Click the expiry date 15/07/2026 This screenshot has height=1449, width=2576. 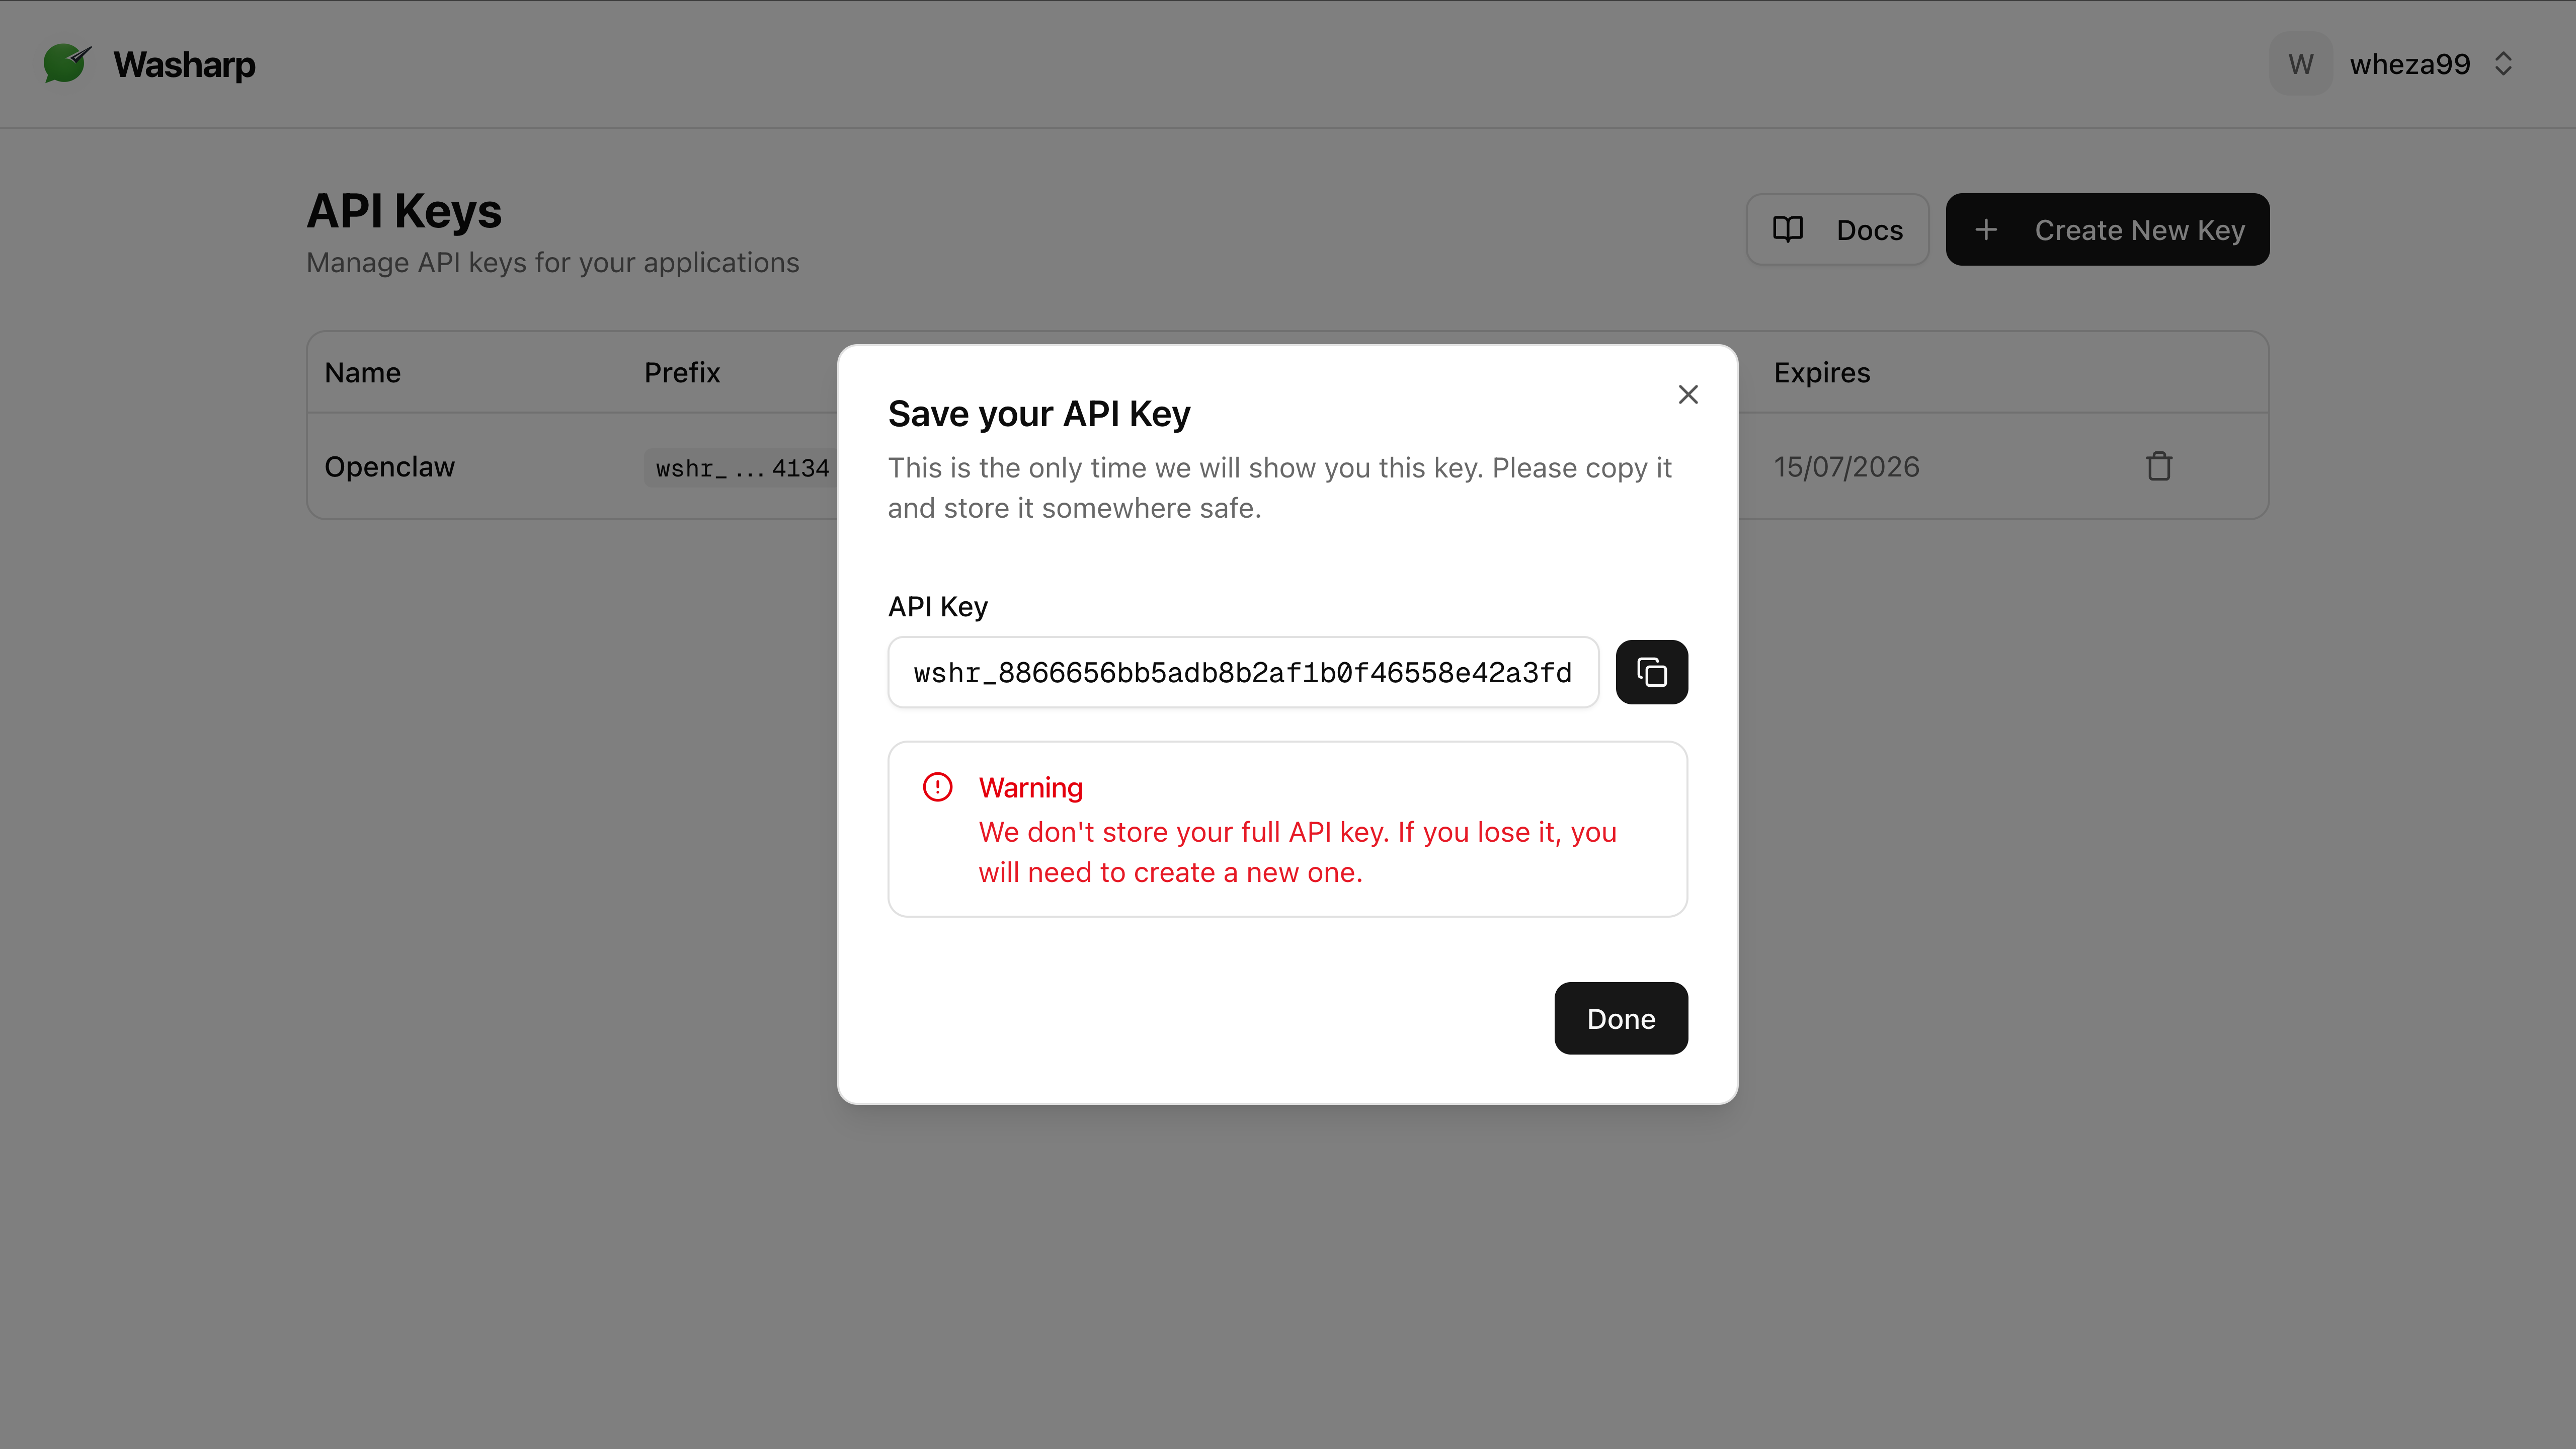coord(1846,466)
